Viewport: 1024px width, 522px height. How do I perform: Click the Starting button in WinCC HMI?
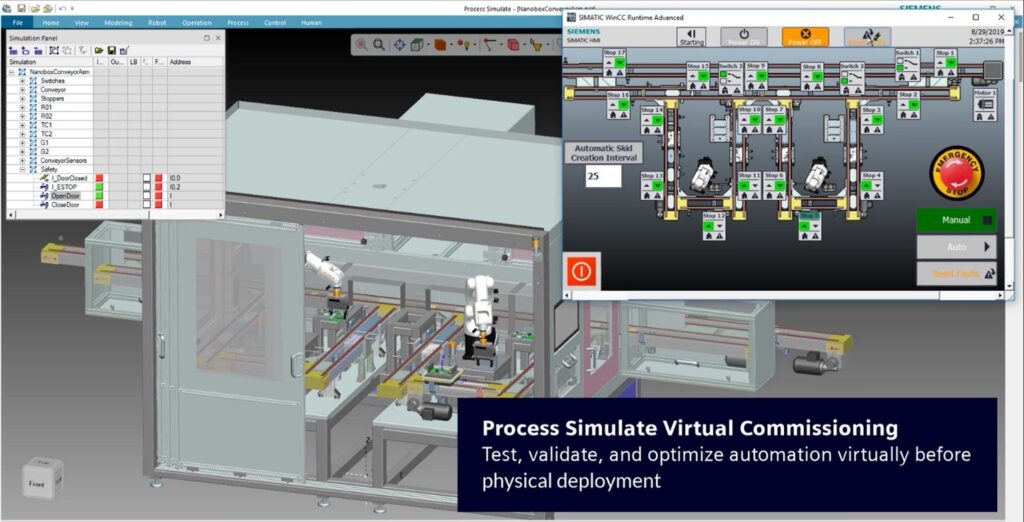tap(691, 37)
